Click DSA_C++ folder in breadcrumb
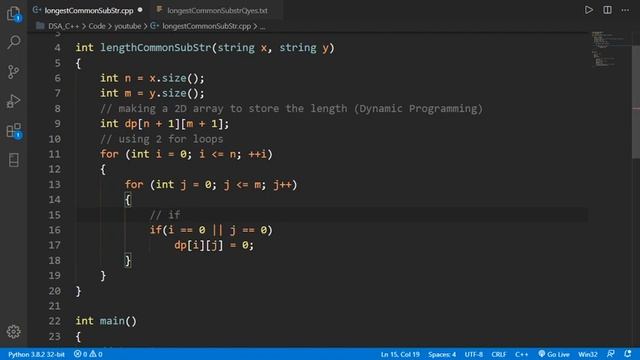640x360 pixels. (63, 26)
